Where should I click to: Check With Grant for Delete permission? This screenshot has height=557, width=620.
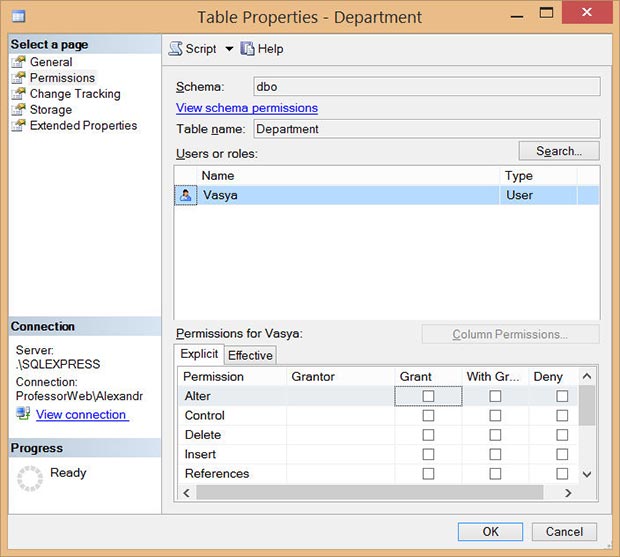(495, 435)
